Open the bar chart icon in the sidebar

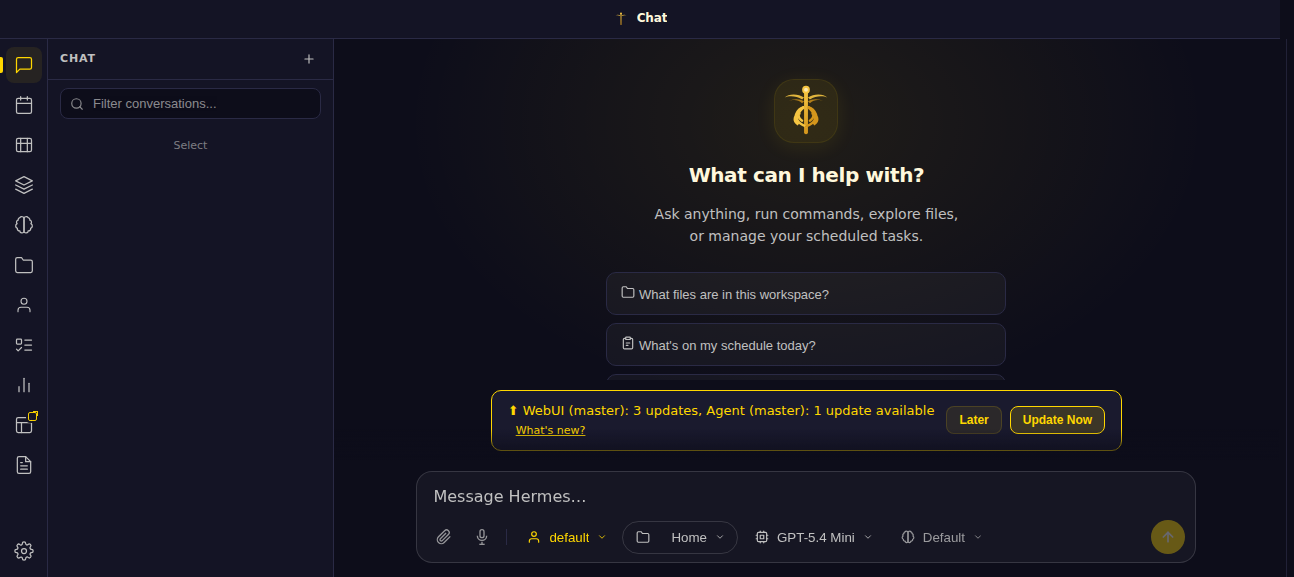tap(24, 385)
